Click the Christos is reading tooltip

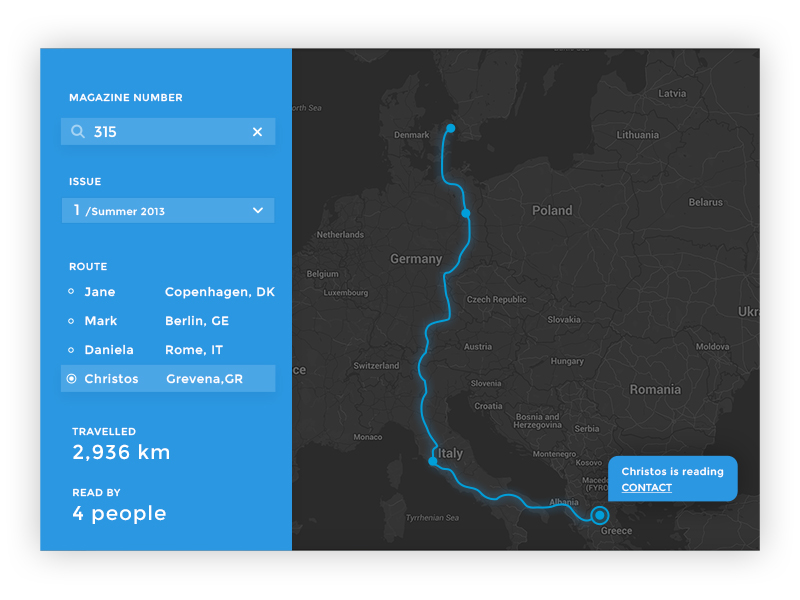tap(672, 472)
